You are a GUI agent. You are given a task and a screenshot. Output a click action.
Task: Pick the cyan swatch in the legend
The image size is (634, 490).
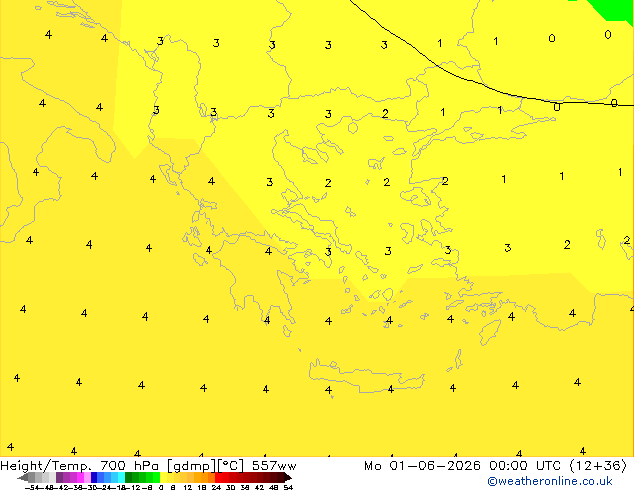(x=121, y=478)
